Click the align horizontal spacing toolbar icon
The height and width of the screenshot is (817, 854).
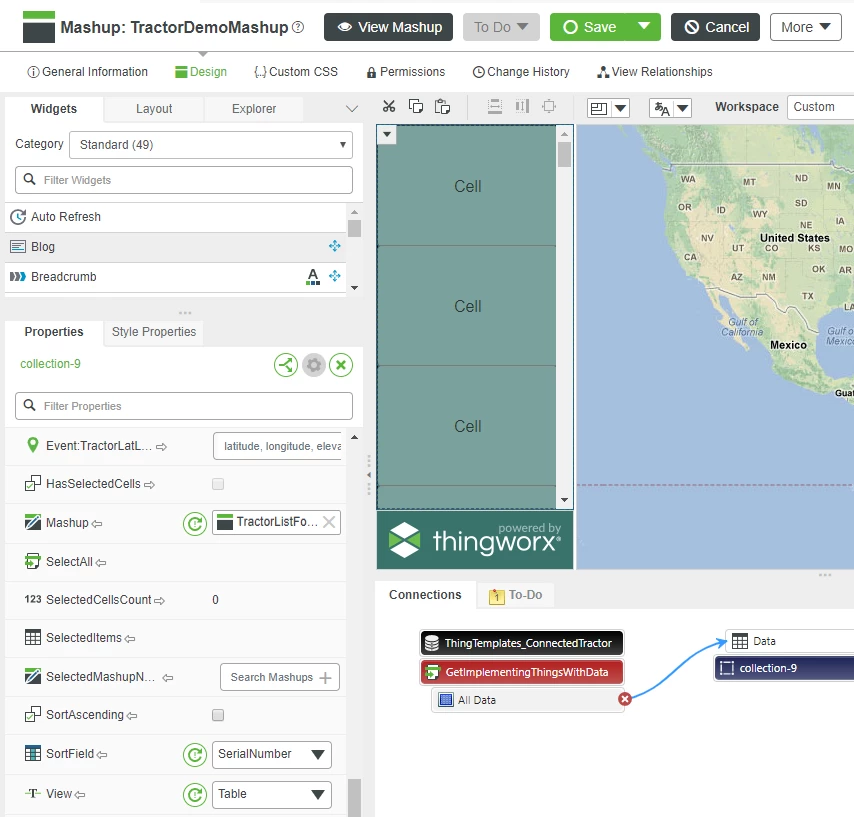coord(522,106)
